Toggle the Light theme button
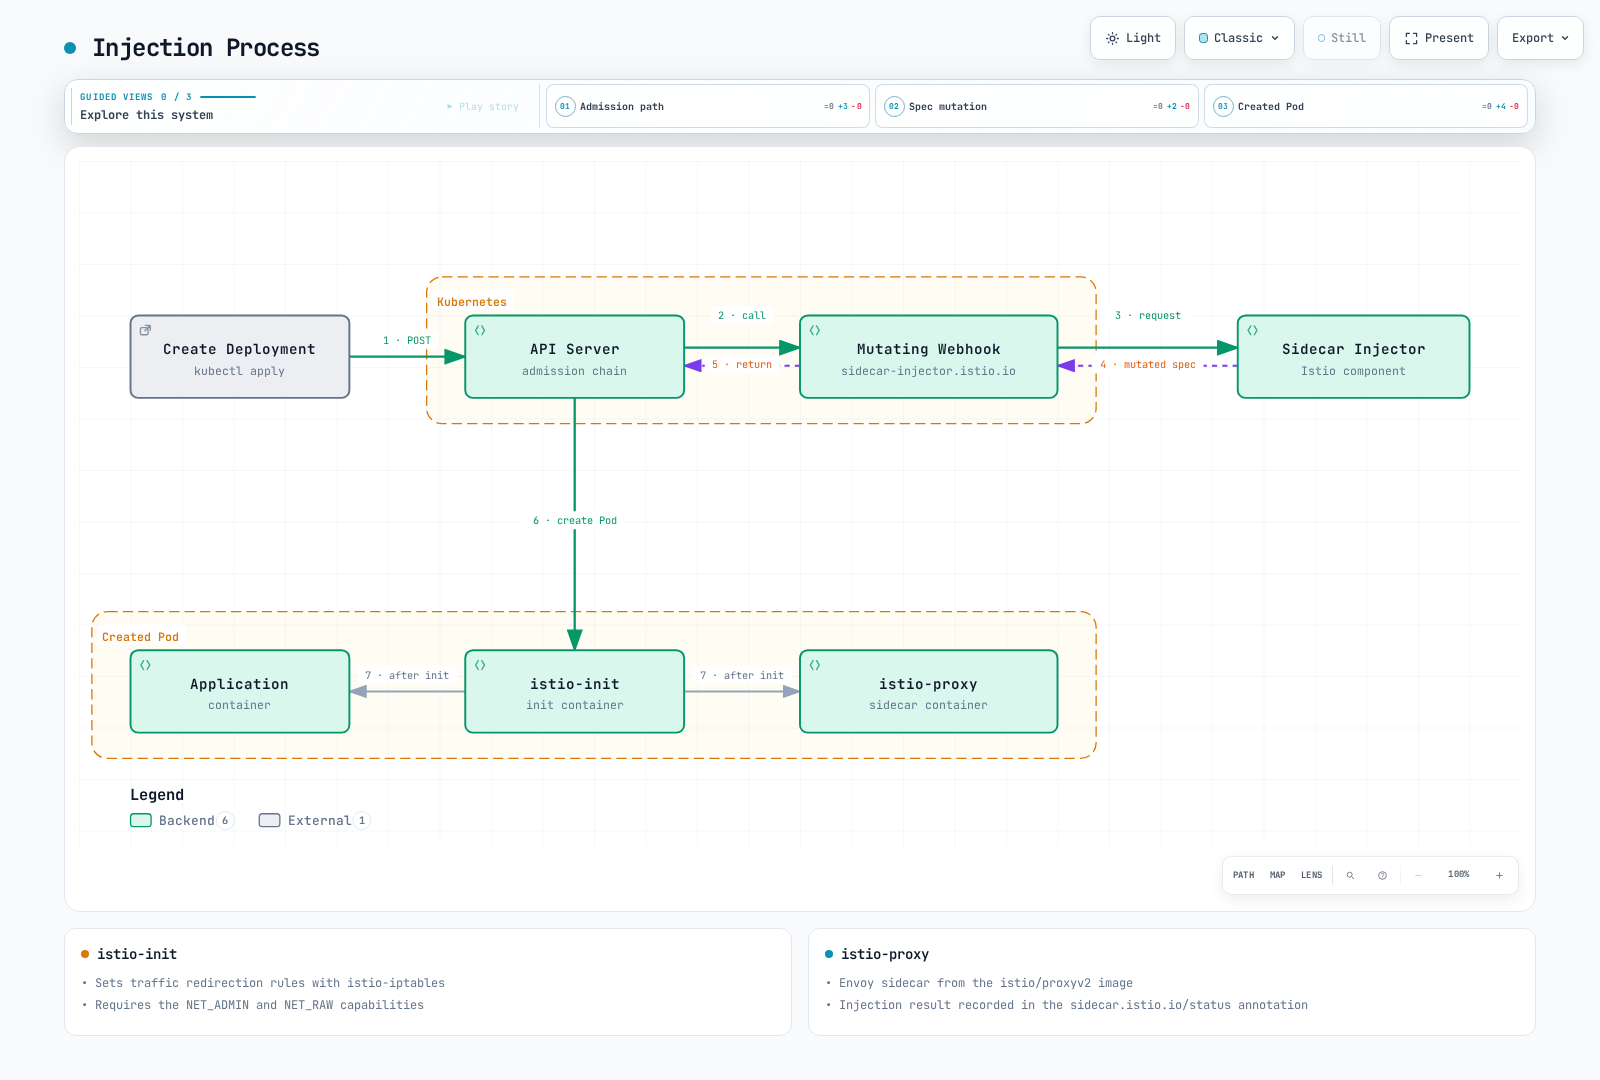The image size is (1600, 1080). click(1133, 38)
